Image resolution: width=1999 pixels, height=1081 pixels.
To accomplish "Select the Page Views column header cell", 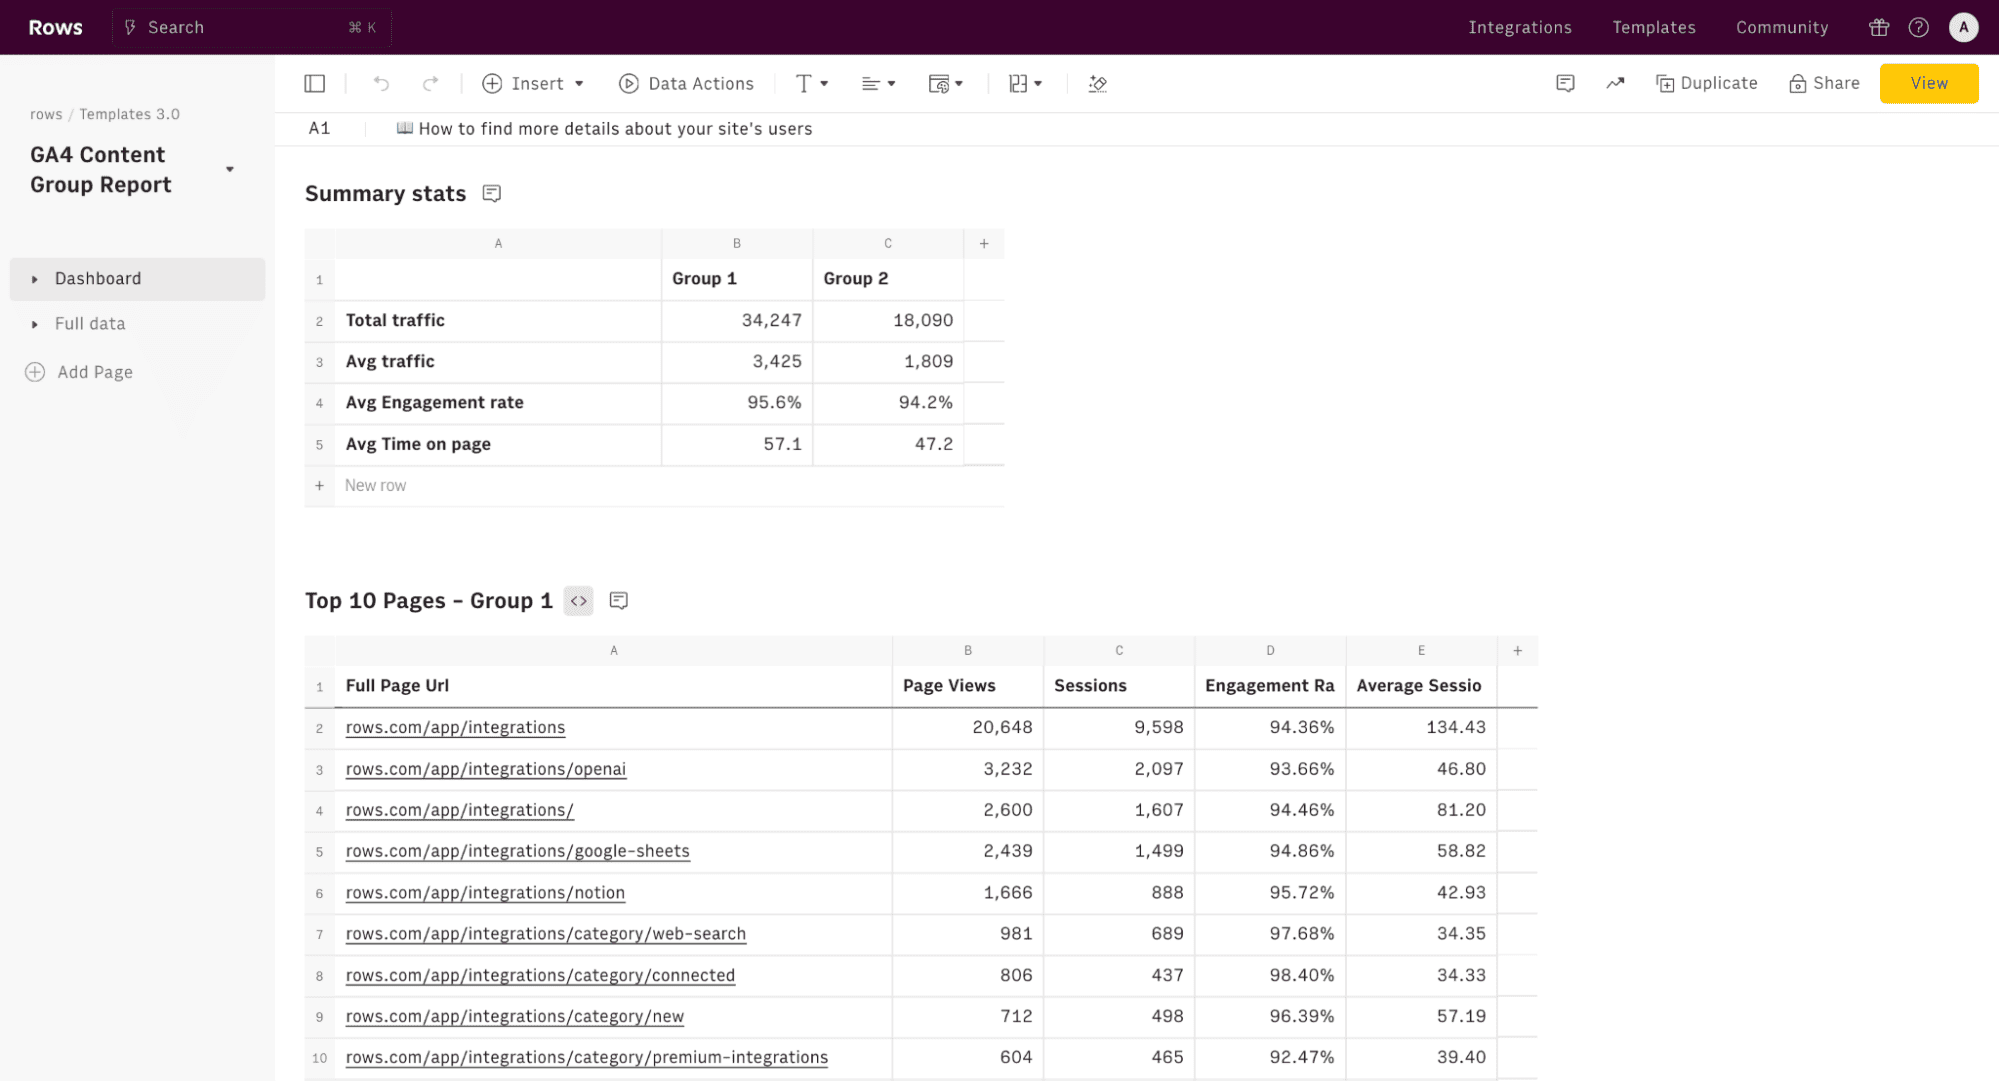I will [x=967, y=686].
